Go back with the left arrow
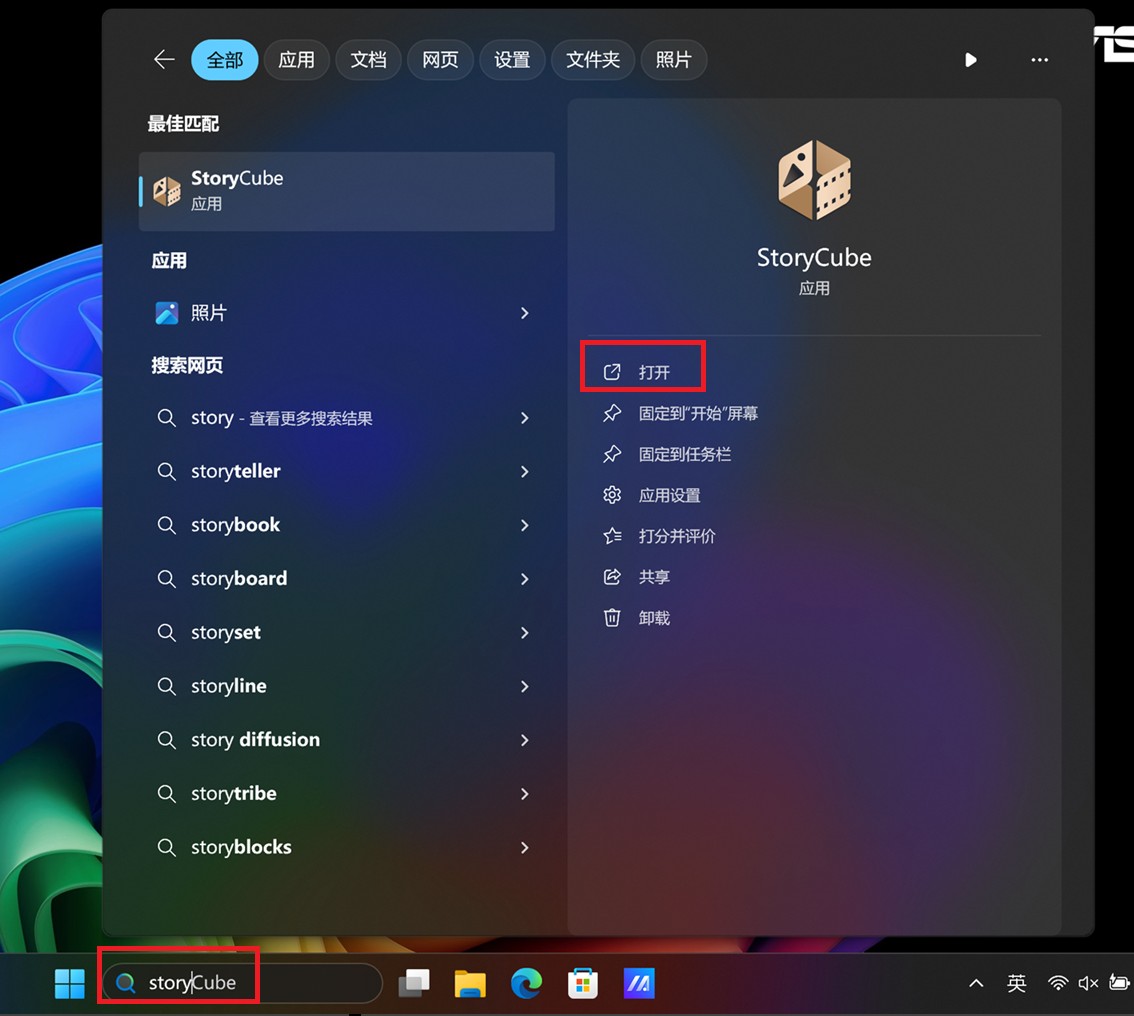 164,59
